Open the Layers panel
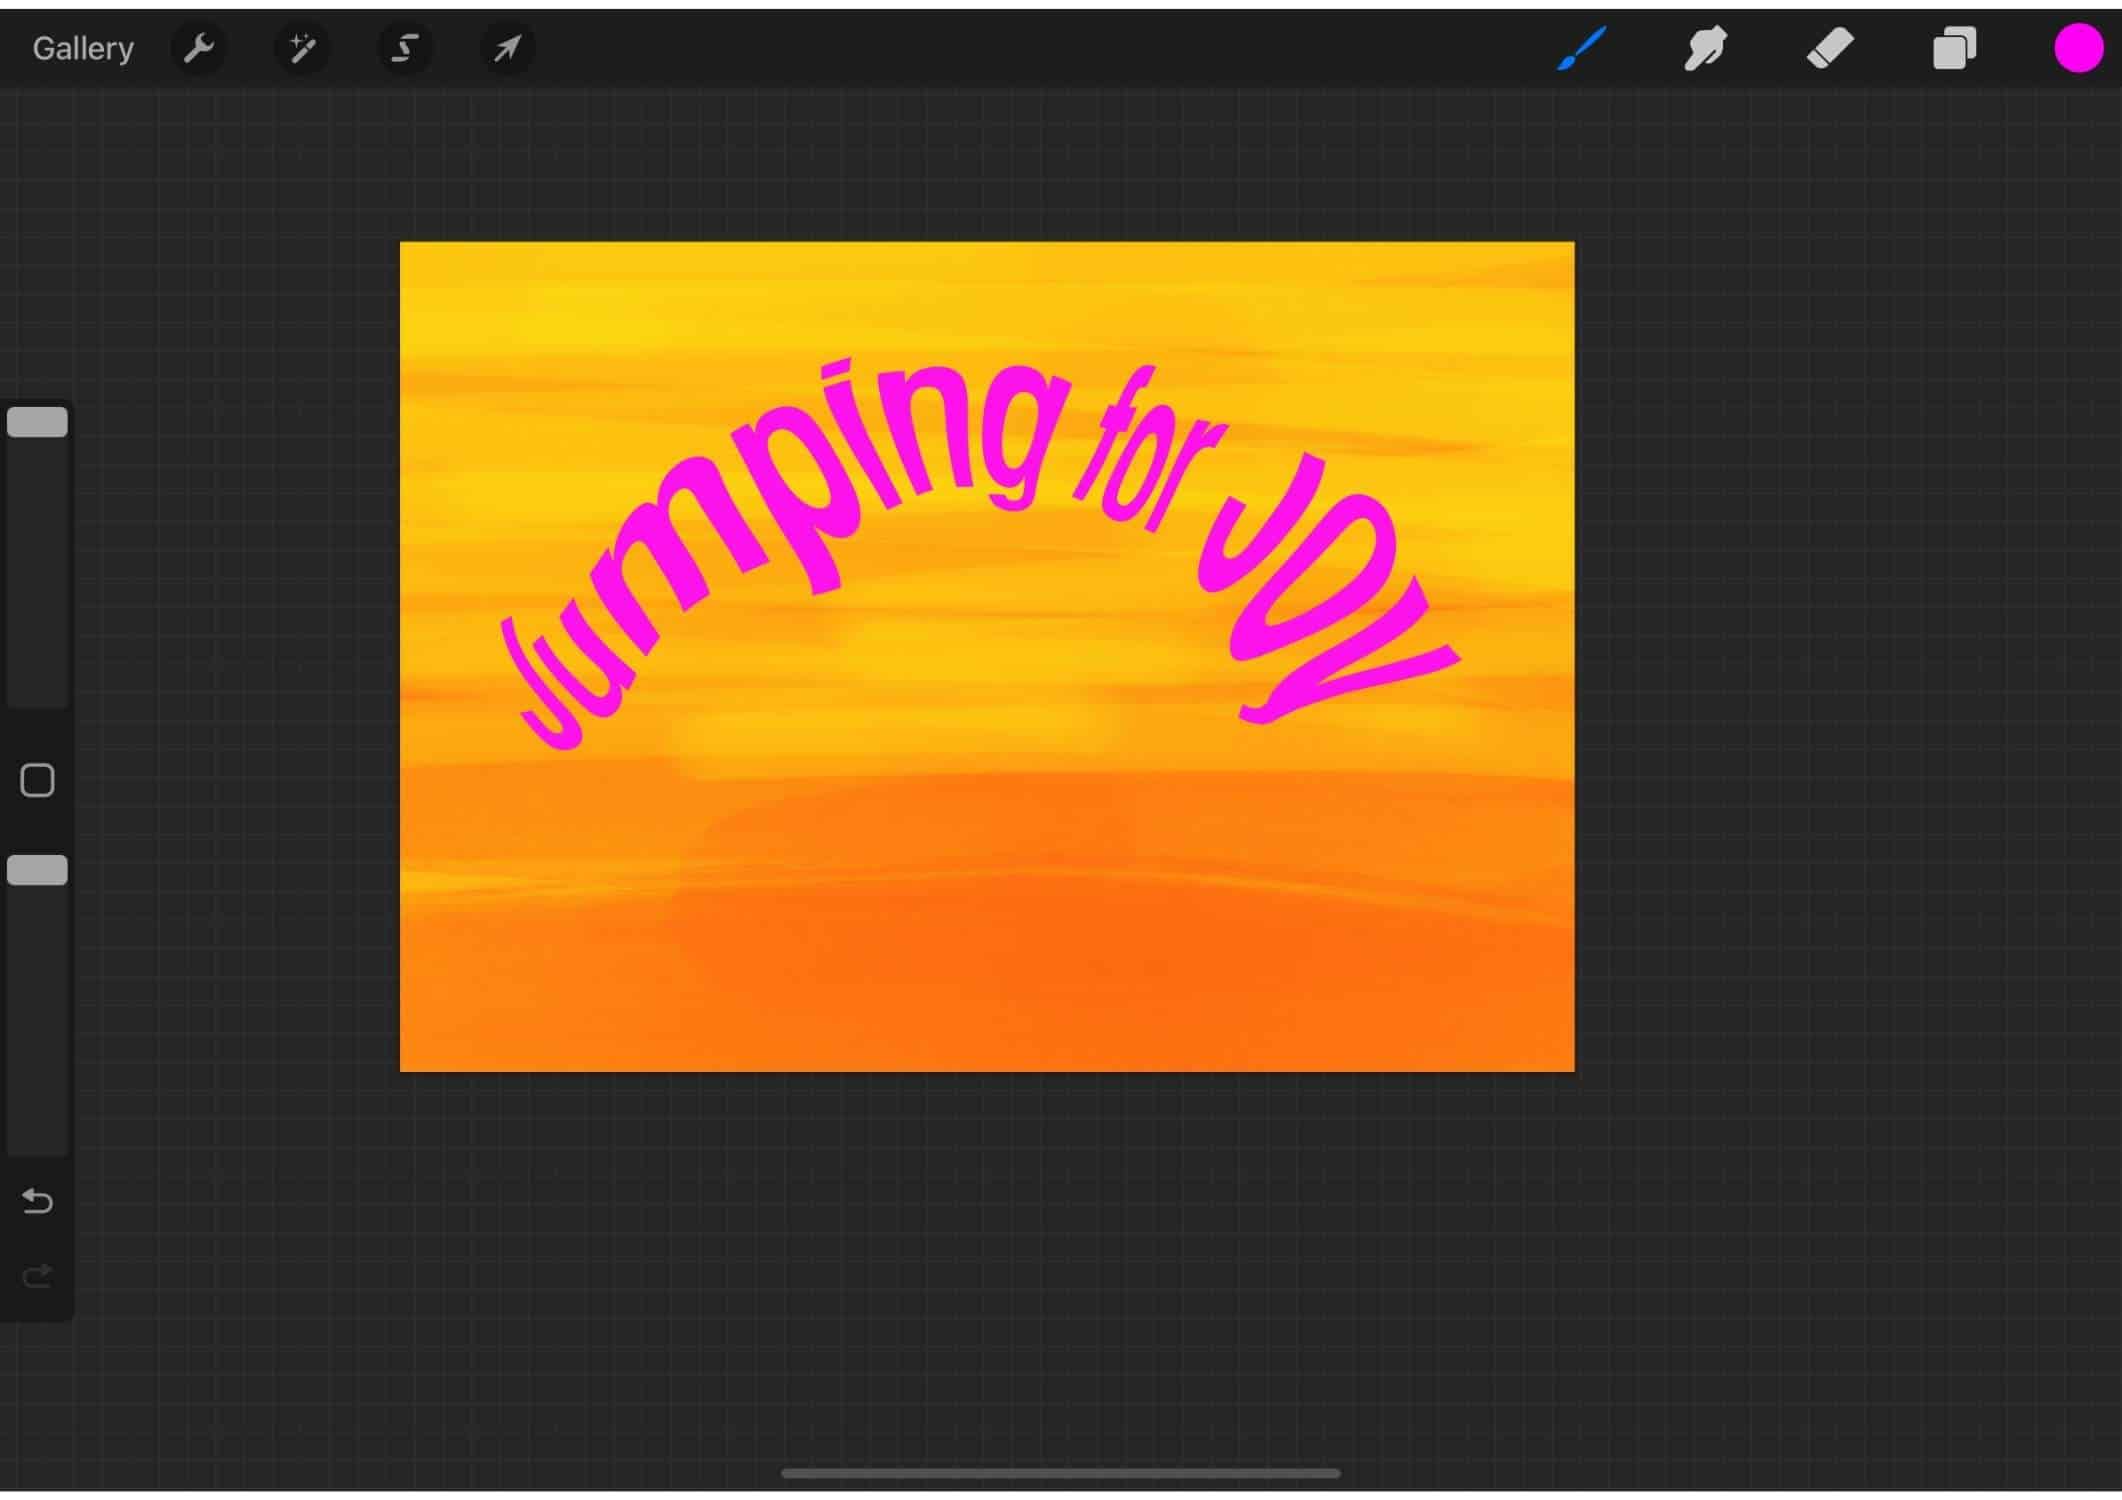This screenshot has width=2122, height=1500. click(1955, 47)
